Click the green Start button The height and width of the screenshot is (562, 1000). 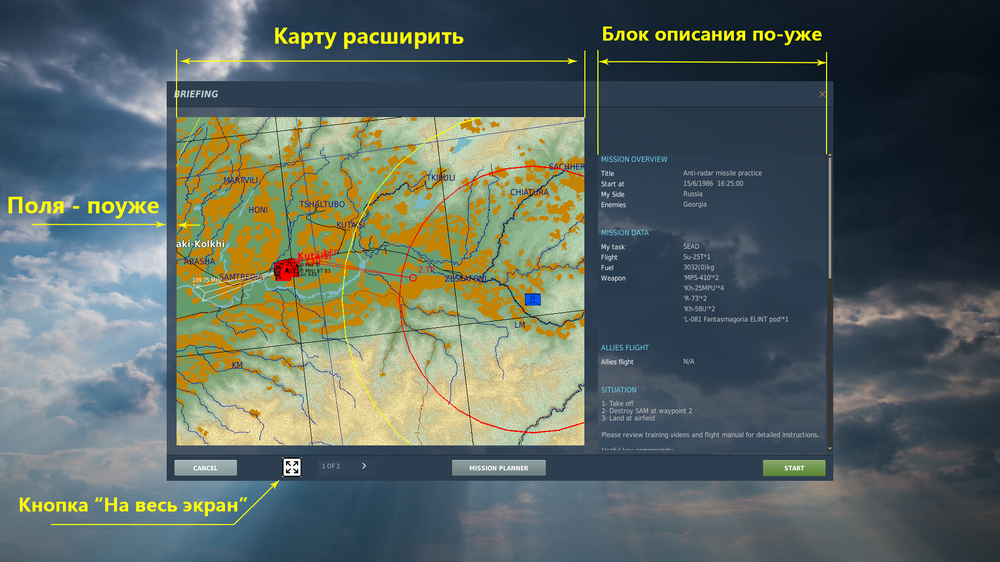[794, 468]
